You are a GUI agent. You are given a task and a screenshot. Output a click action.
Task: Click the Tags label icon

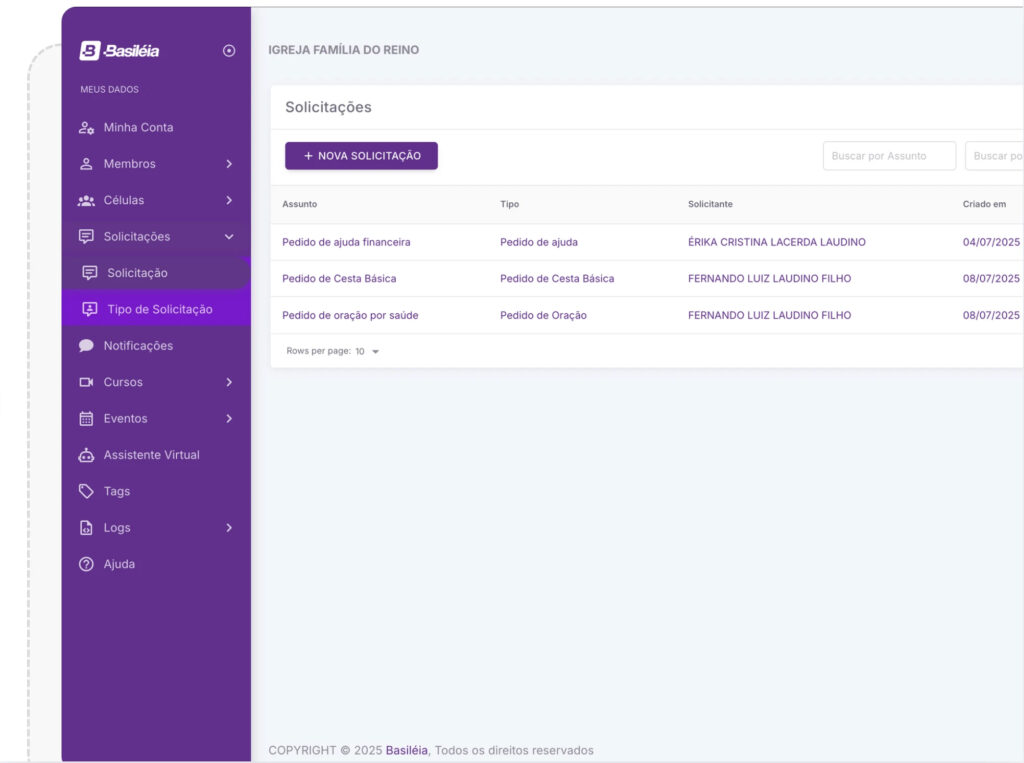[x=87, y=492]
